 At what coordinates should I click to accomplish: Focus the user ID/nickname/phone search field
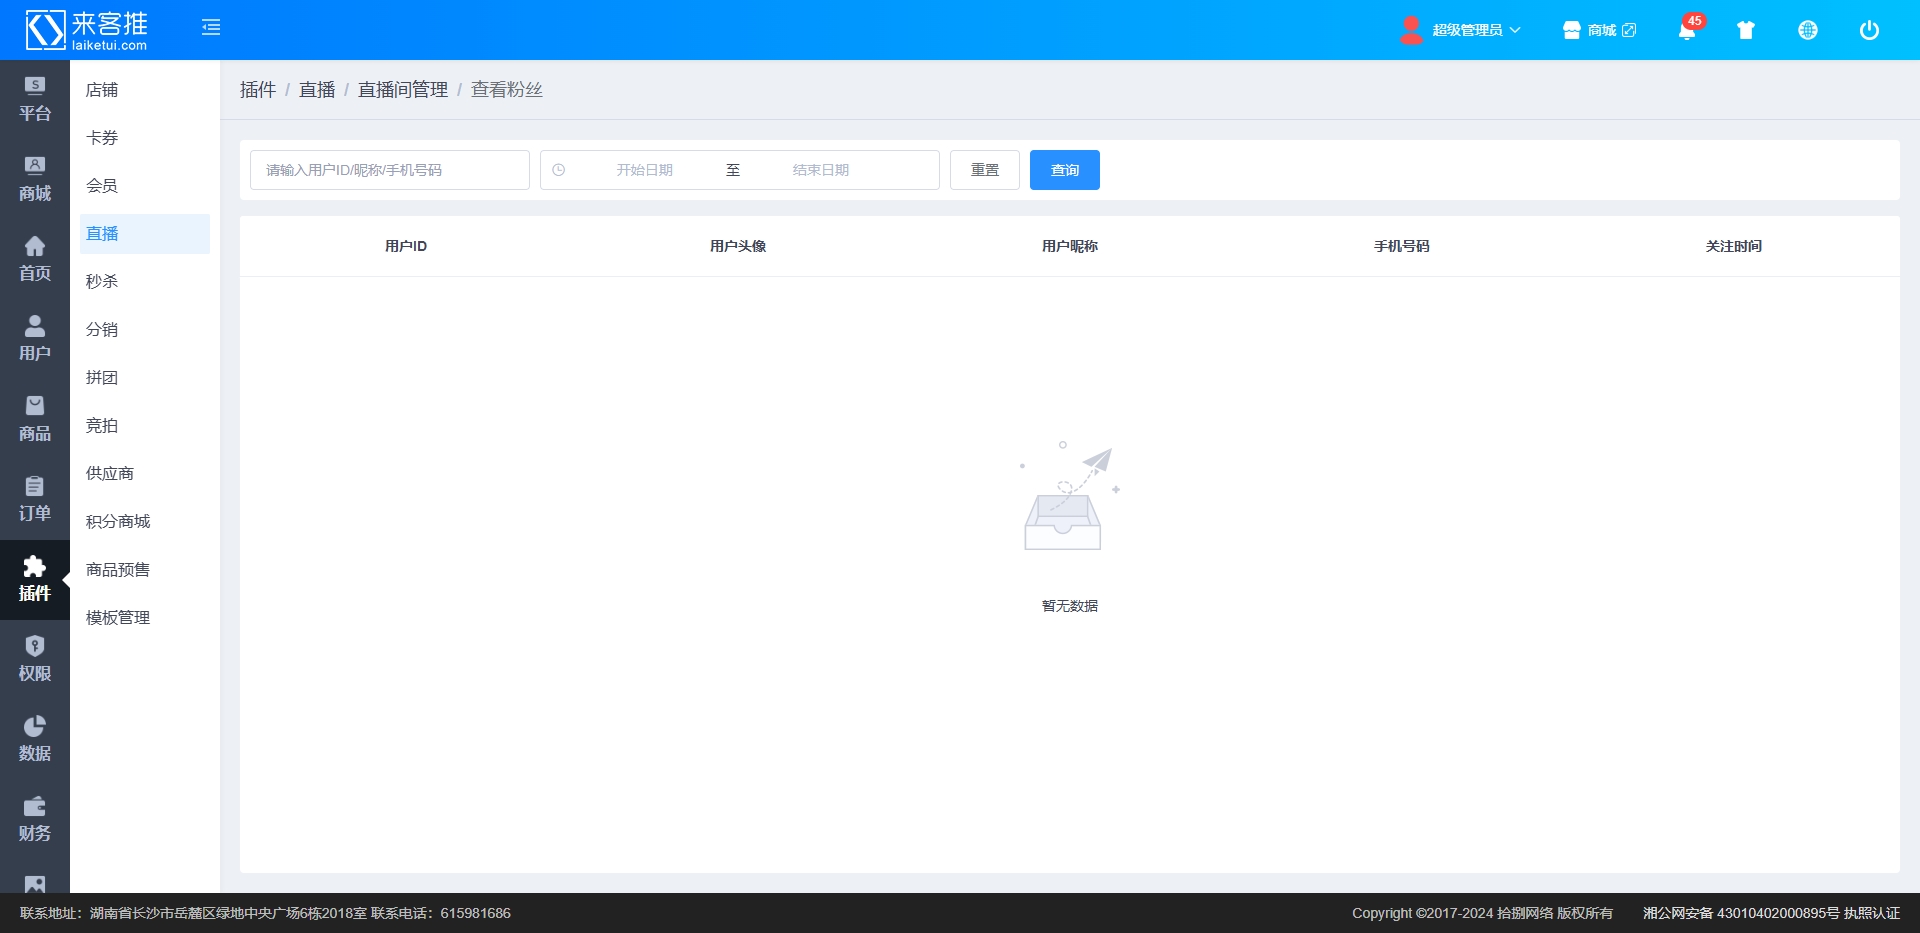click(390, 170)
